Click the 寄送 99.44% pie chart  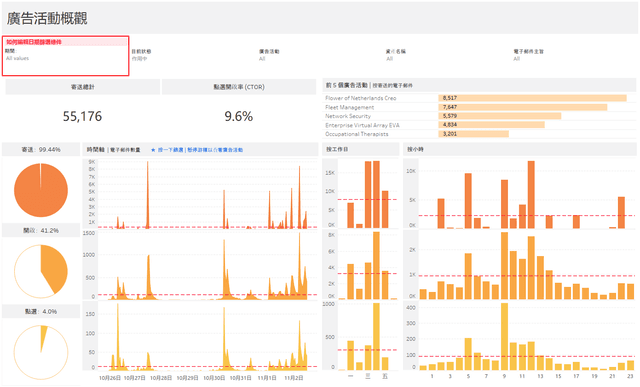click(x=41, y=190)
